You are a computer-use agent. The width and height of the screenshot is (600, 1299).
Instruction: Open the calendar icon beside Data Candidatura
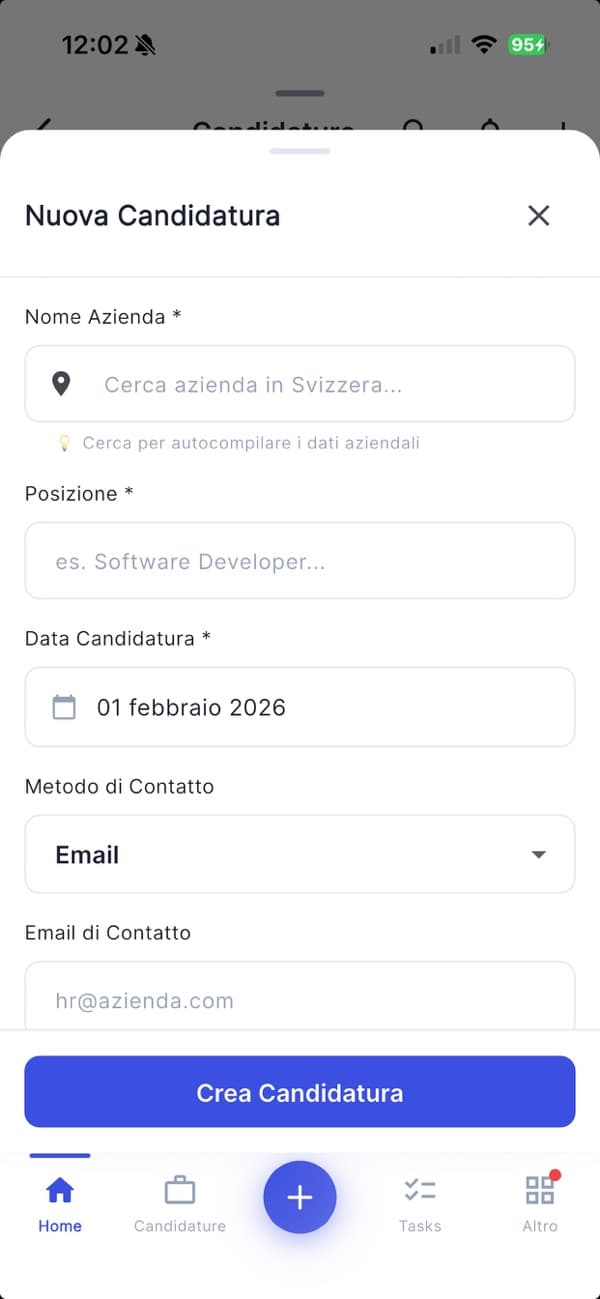64,707
